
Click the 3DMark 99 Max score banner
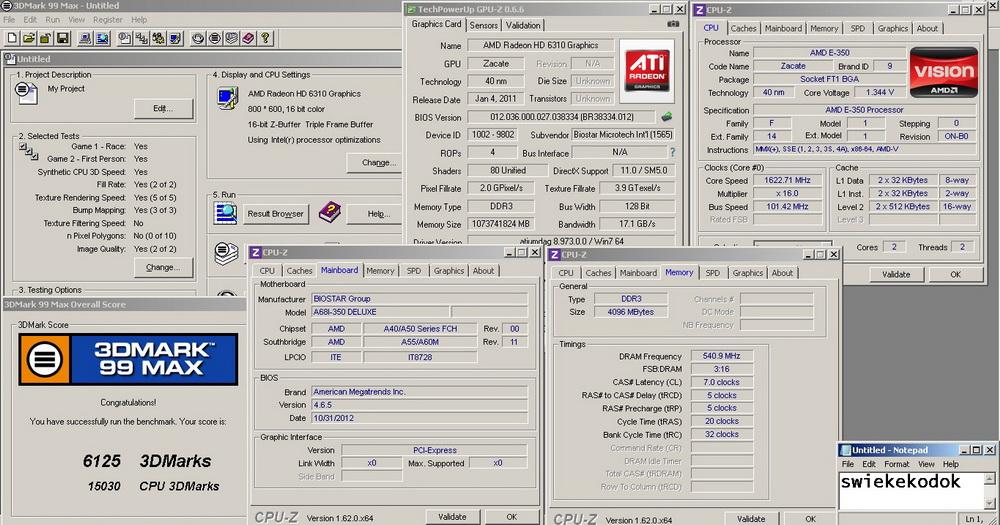pyautogui.click(x=128, y=359)
